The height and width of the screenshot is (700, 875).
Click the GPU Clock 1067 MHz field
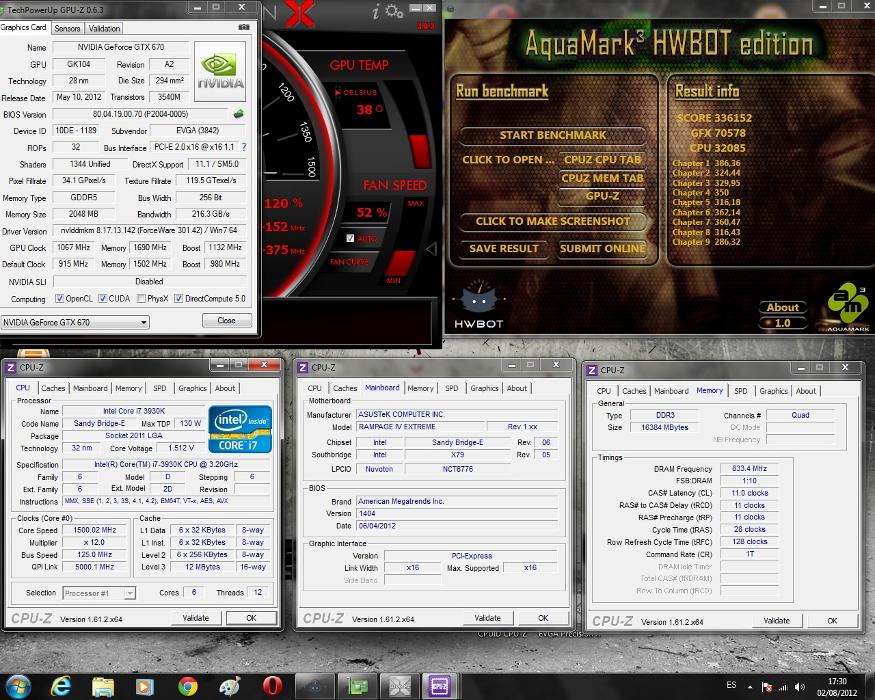click(x=73, y=247)
